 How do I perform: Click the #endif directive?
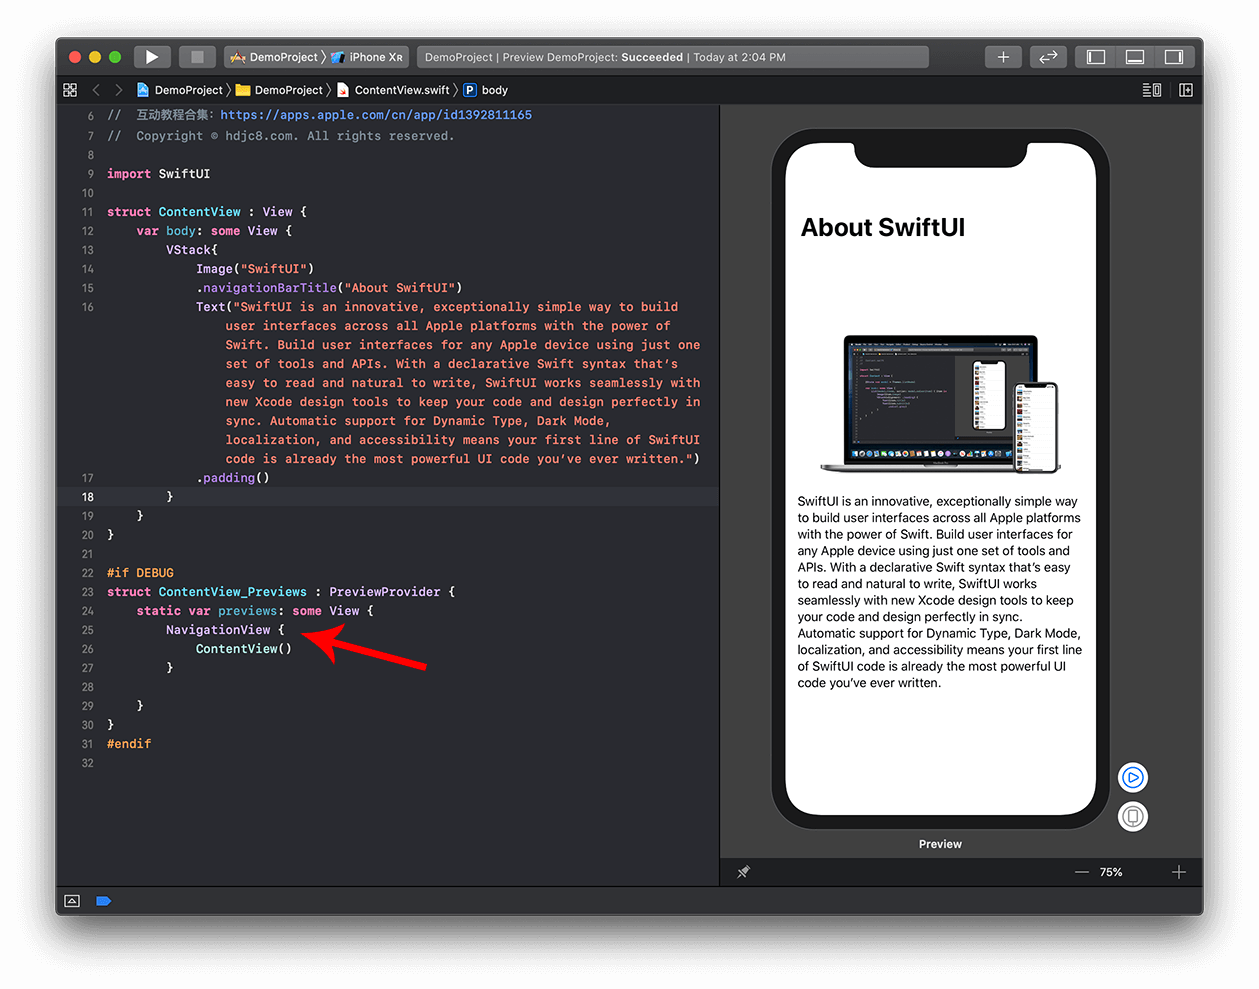coord(129,744)
